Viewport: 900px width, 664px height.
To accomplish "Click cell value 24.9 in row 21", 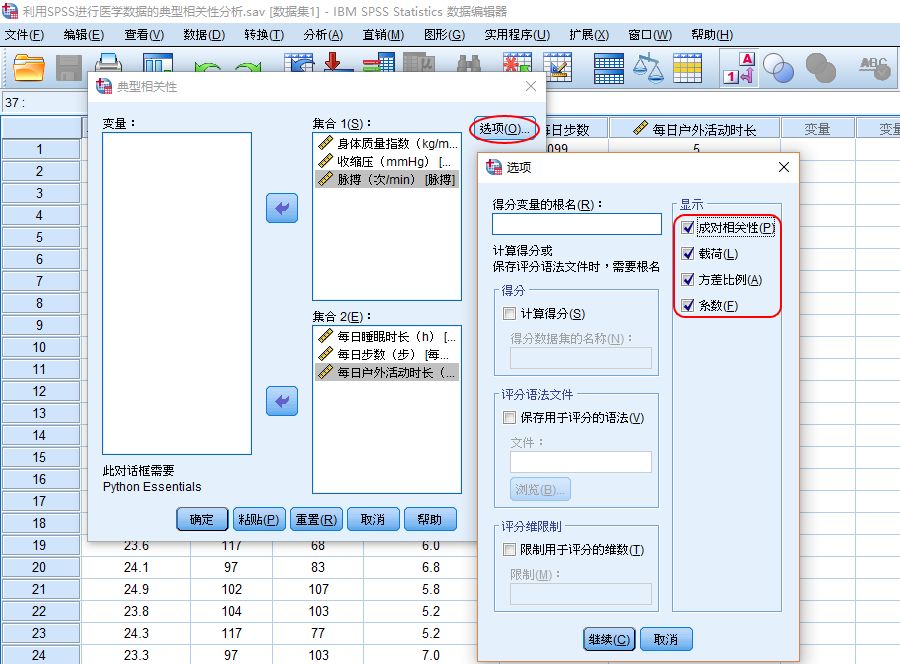I will click(x=136, y=589).
